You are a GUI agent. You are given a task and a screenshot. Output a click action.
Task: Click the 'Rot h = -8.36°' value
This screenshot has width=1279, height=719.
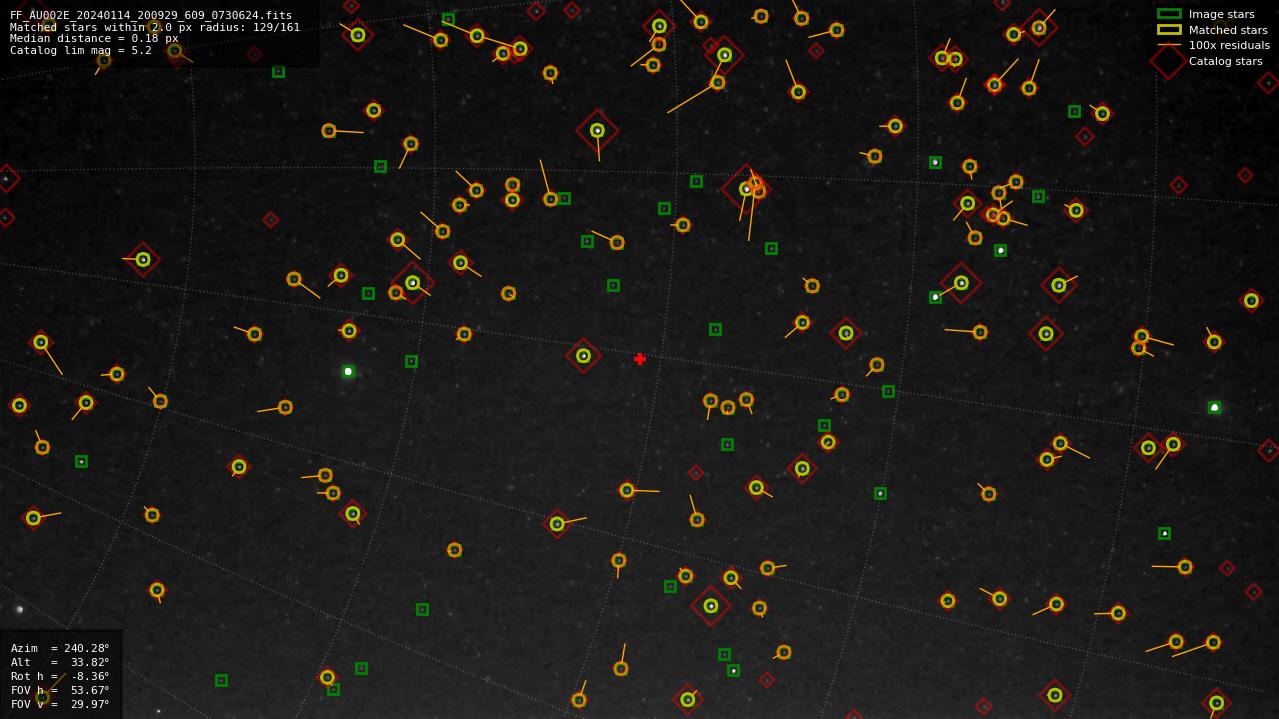coord(60,676)
